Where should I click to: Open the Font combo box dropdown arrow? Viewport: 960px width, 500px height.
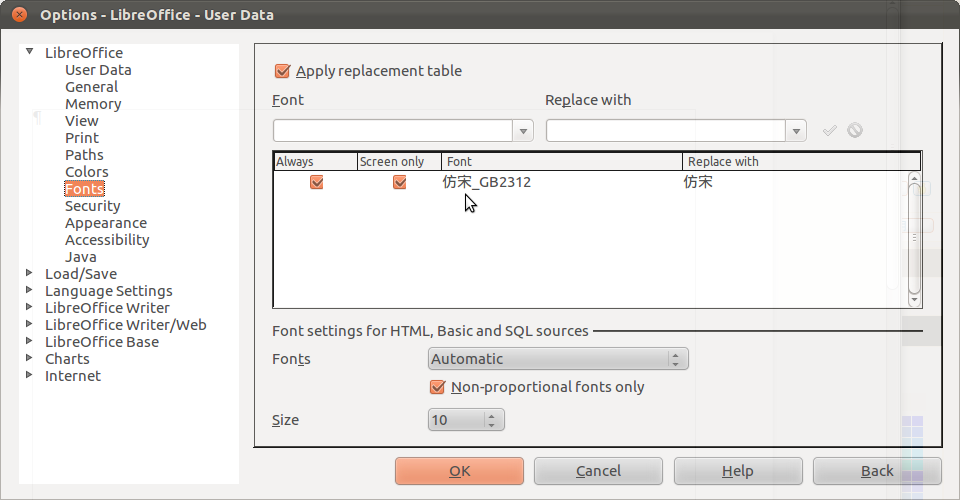tap(523, 131)
